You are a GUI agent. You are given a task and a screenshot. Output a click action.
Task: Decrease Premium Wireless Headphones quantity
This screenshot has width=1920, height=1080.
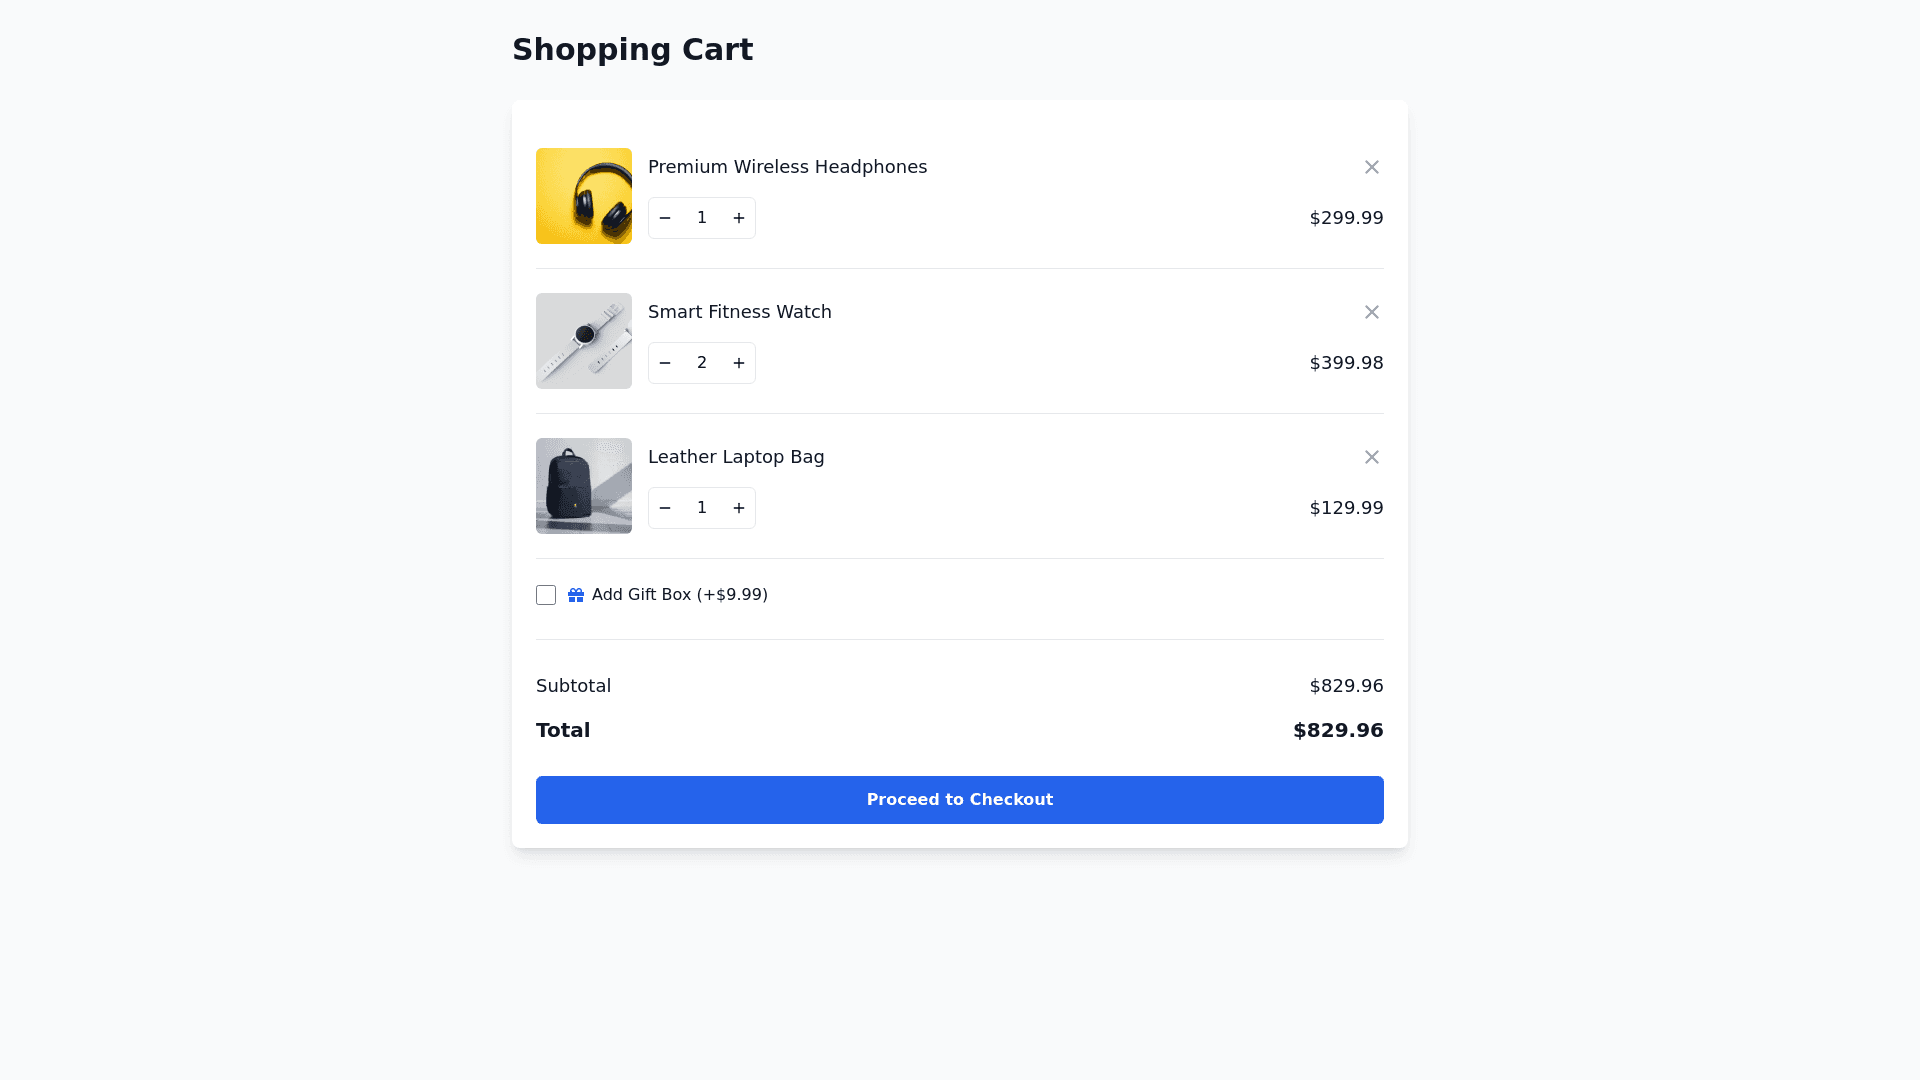665,218
